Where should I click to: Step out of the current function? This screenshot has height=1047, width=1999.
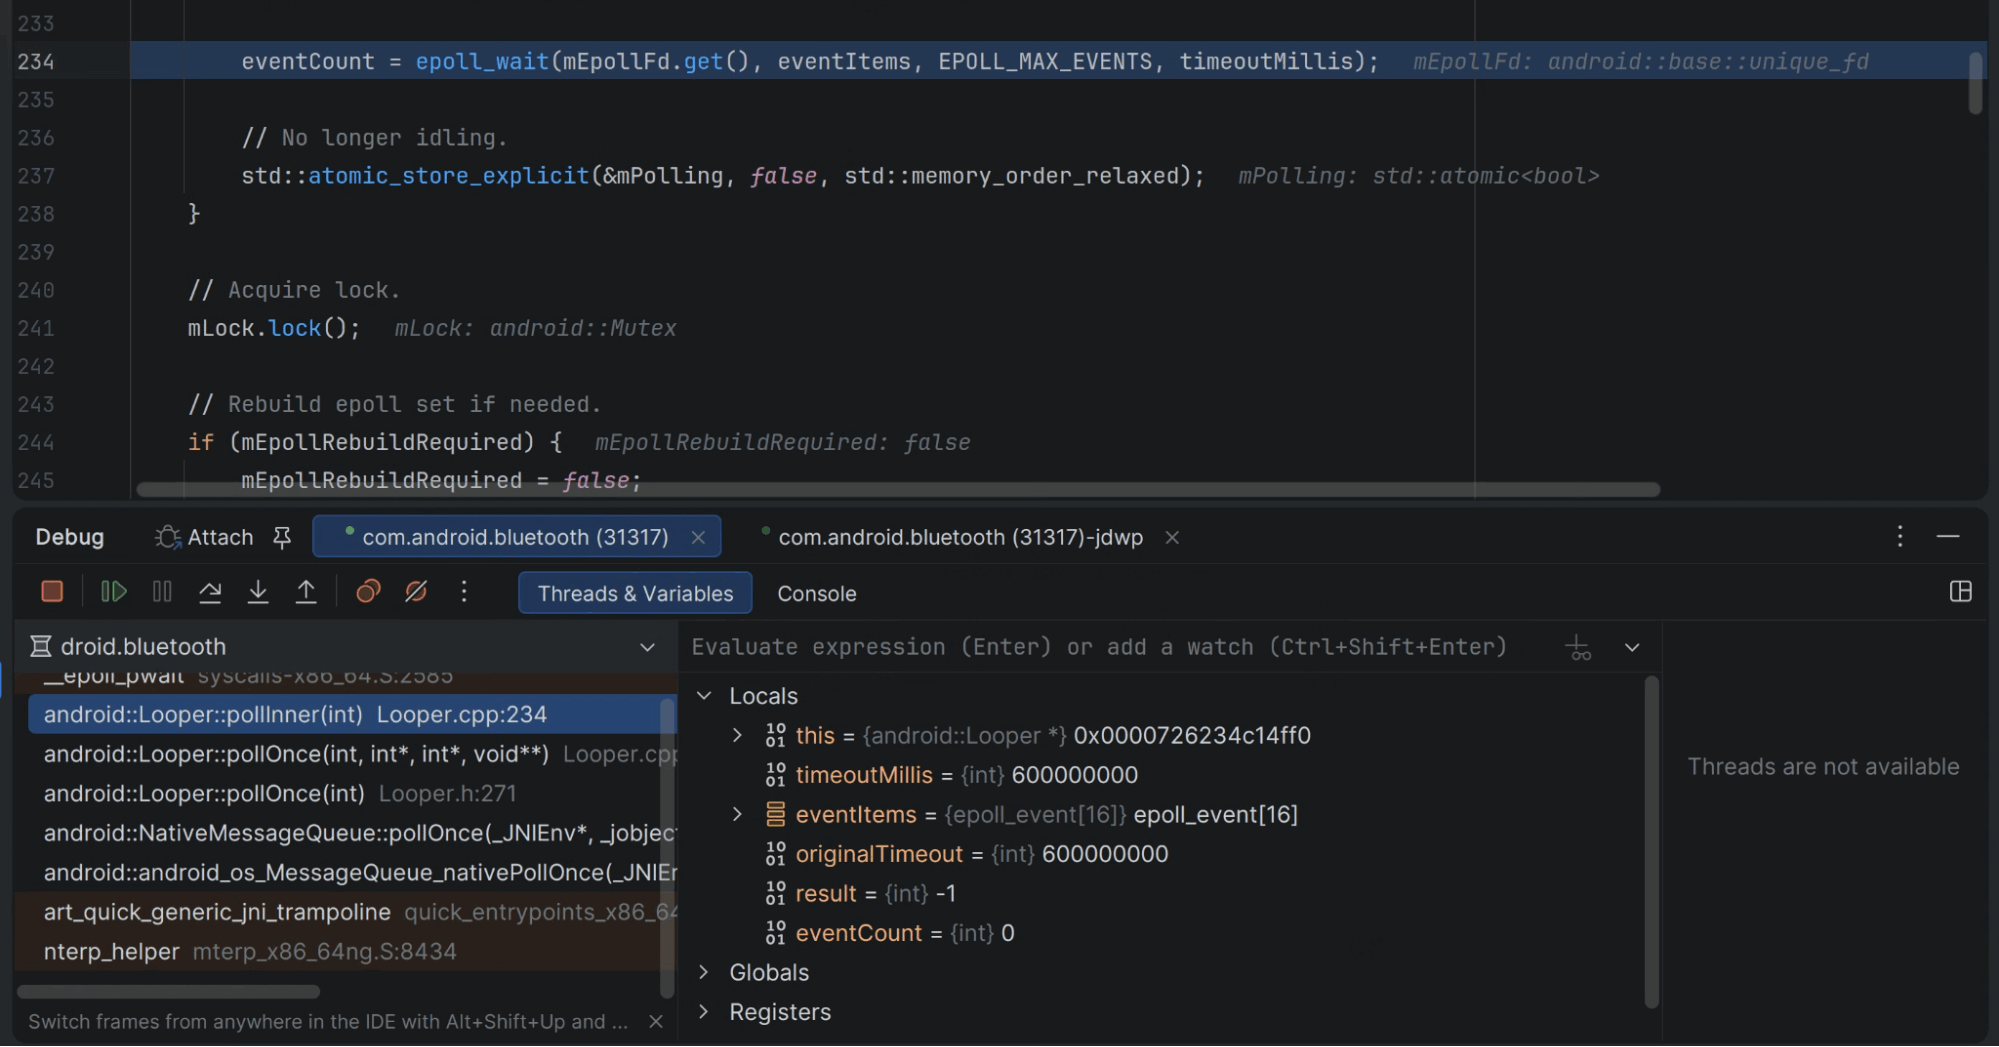click(x=306, y=592)
